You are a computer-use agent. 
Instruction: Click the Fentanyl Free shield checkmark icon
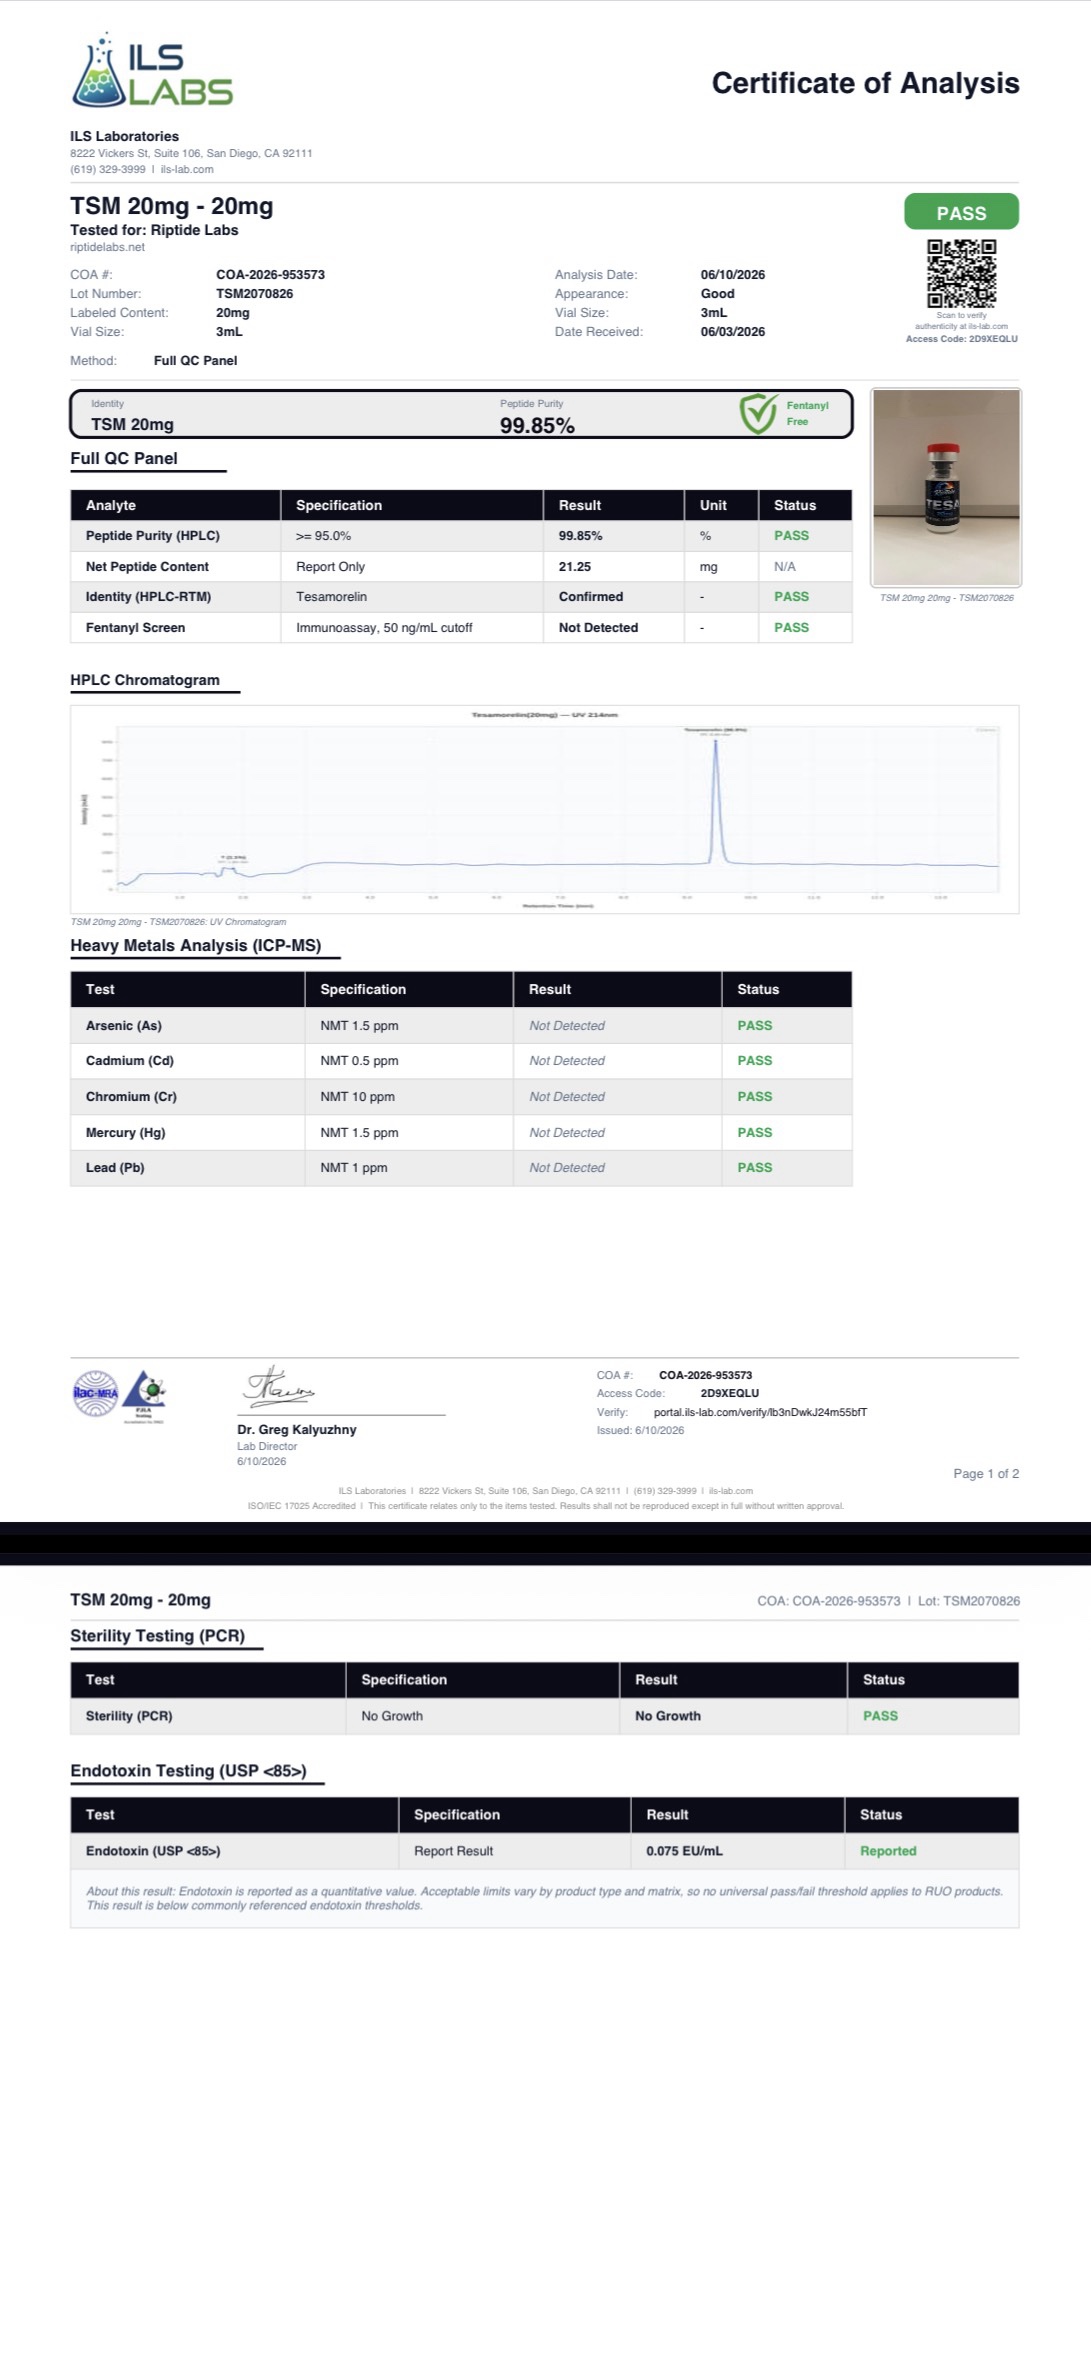[758, 413]
